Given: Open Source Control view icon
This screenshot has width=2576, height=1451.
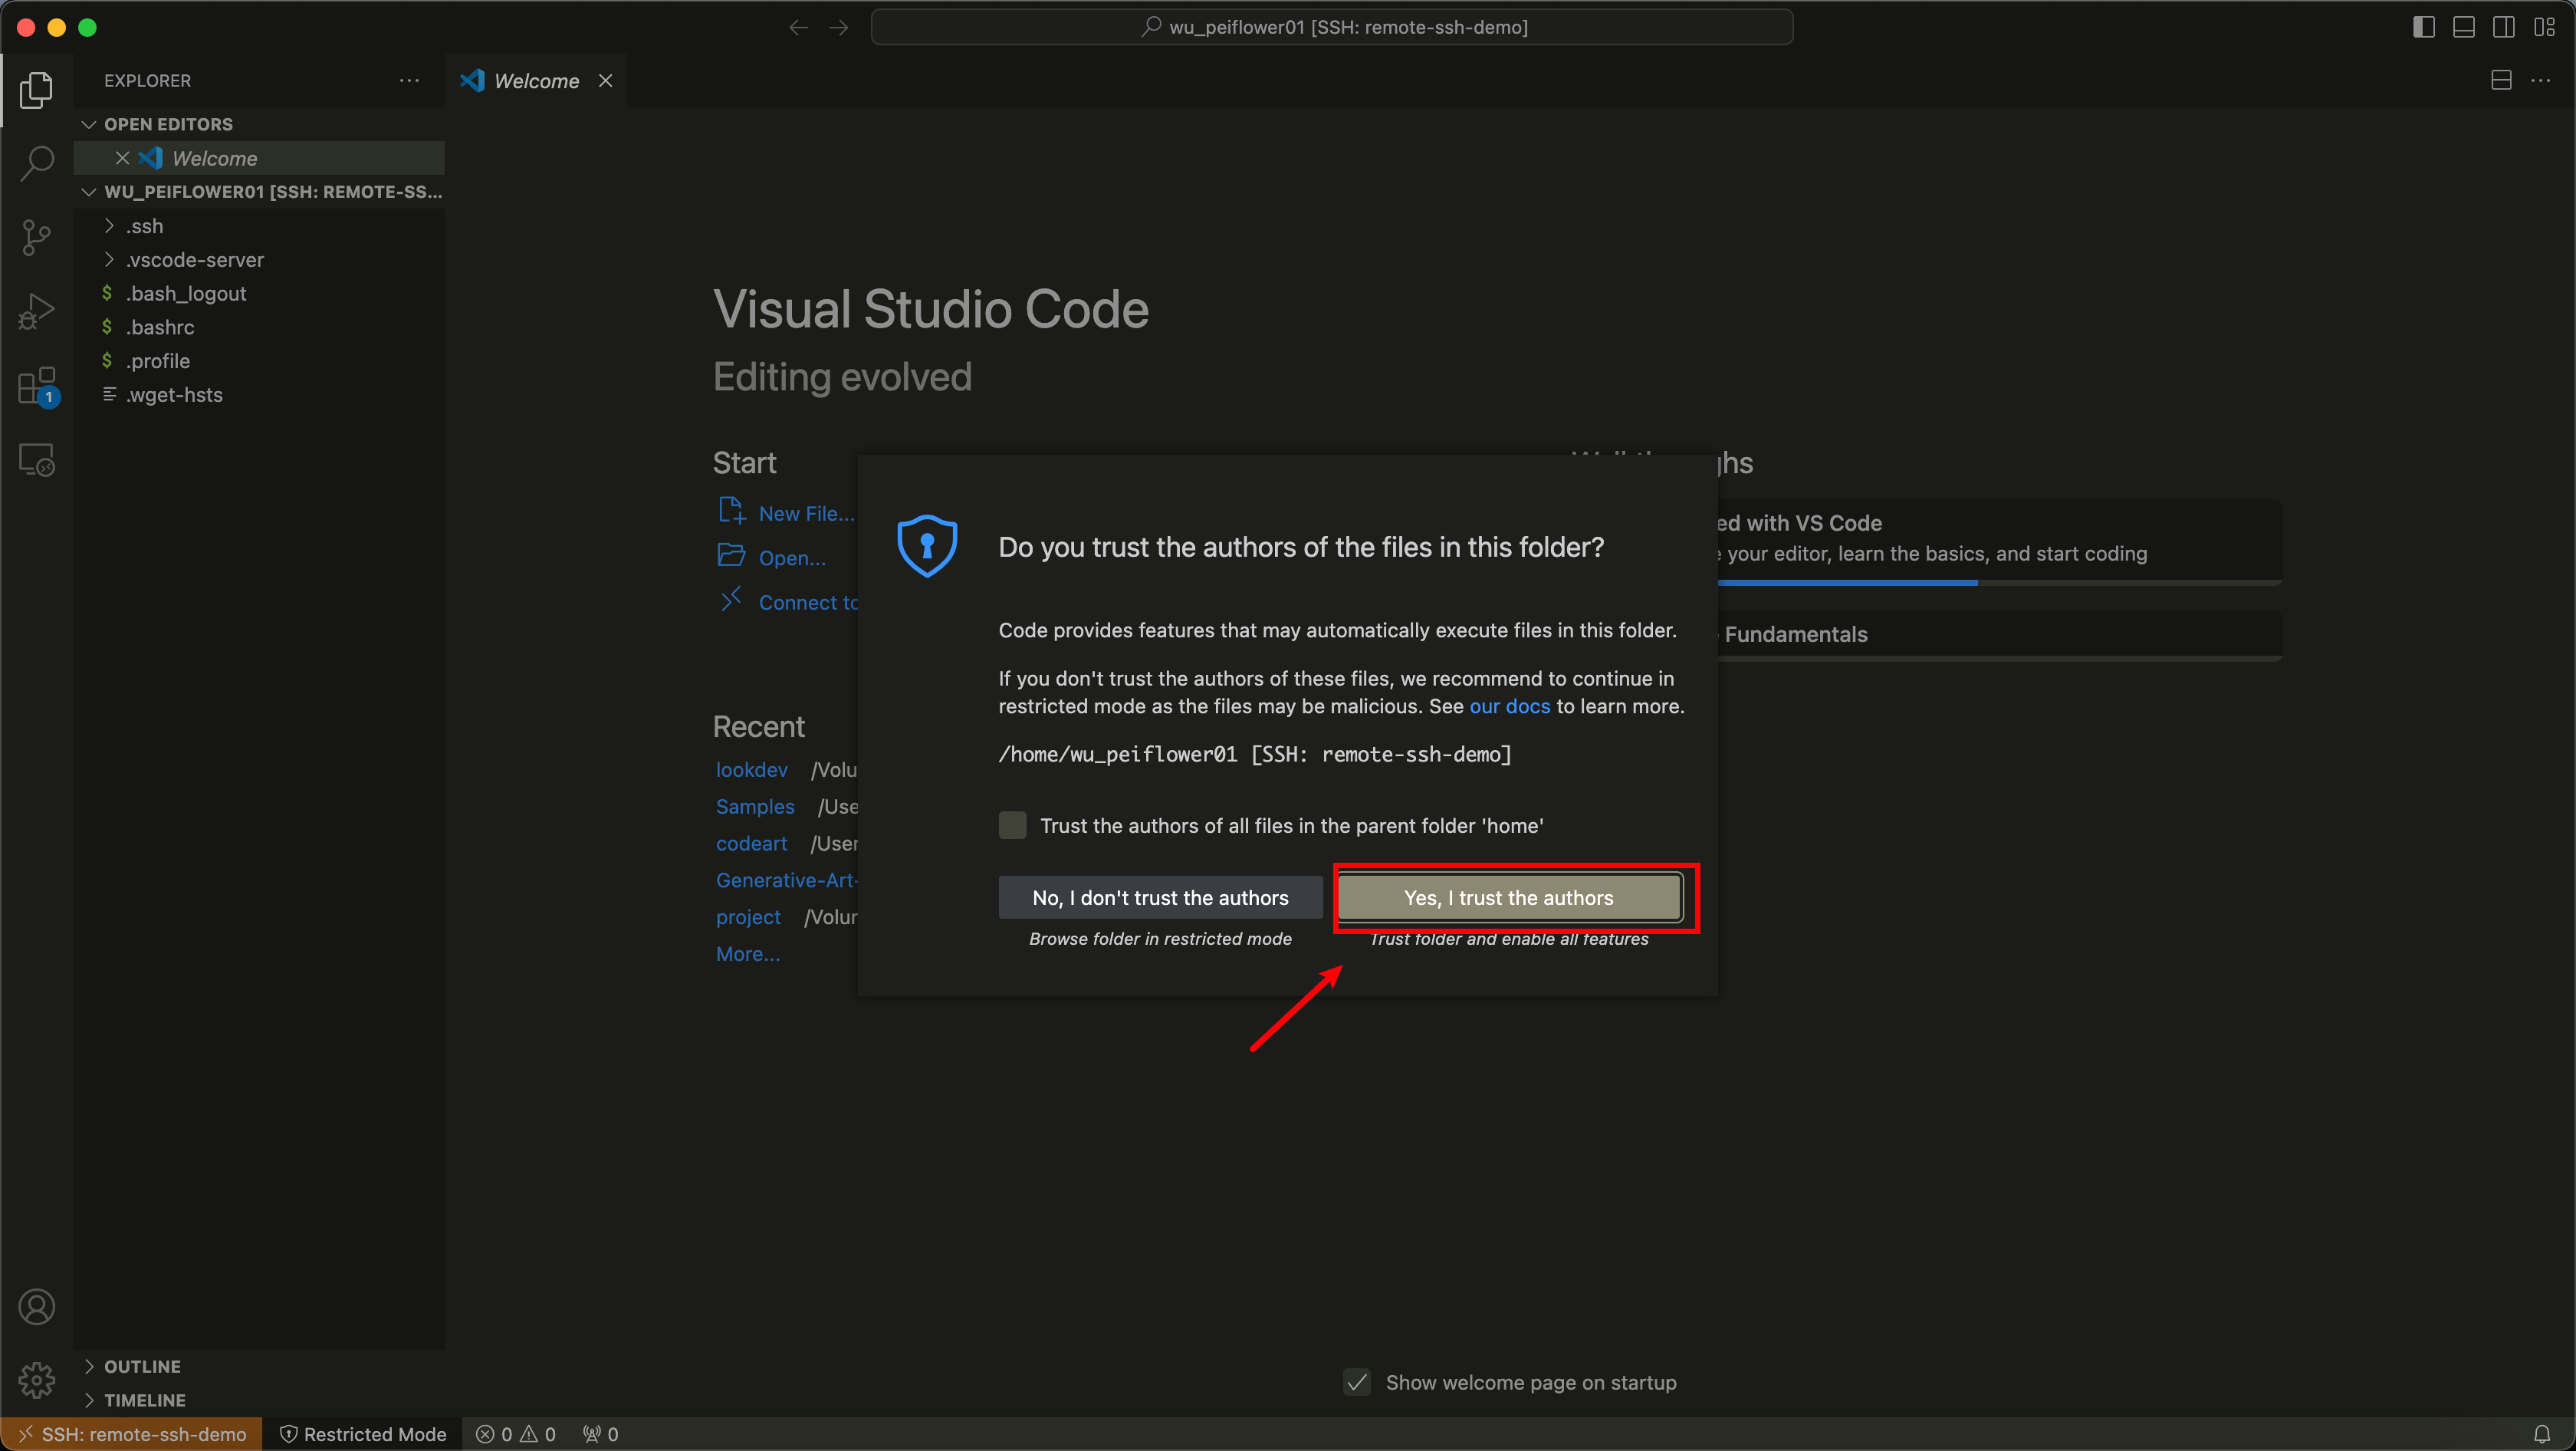Looking at the screenshot, I should point(37,237).
